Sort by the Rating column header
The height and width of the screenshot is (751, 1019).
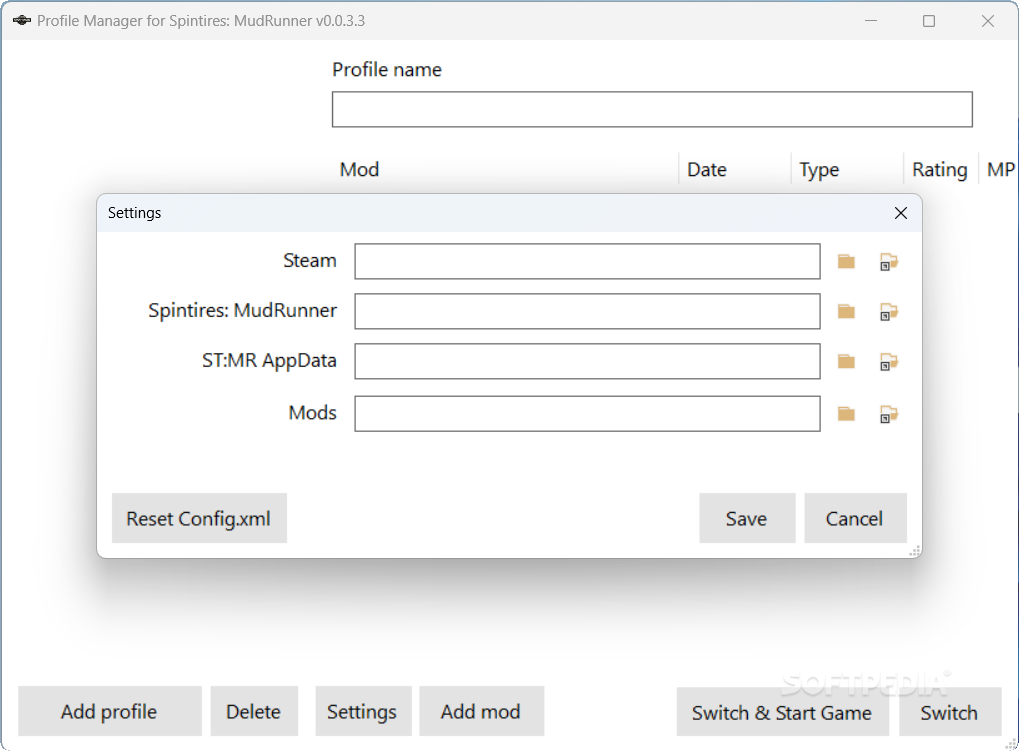[941, 170]
